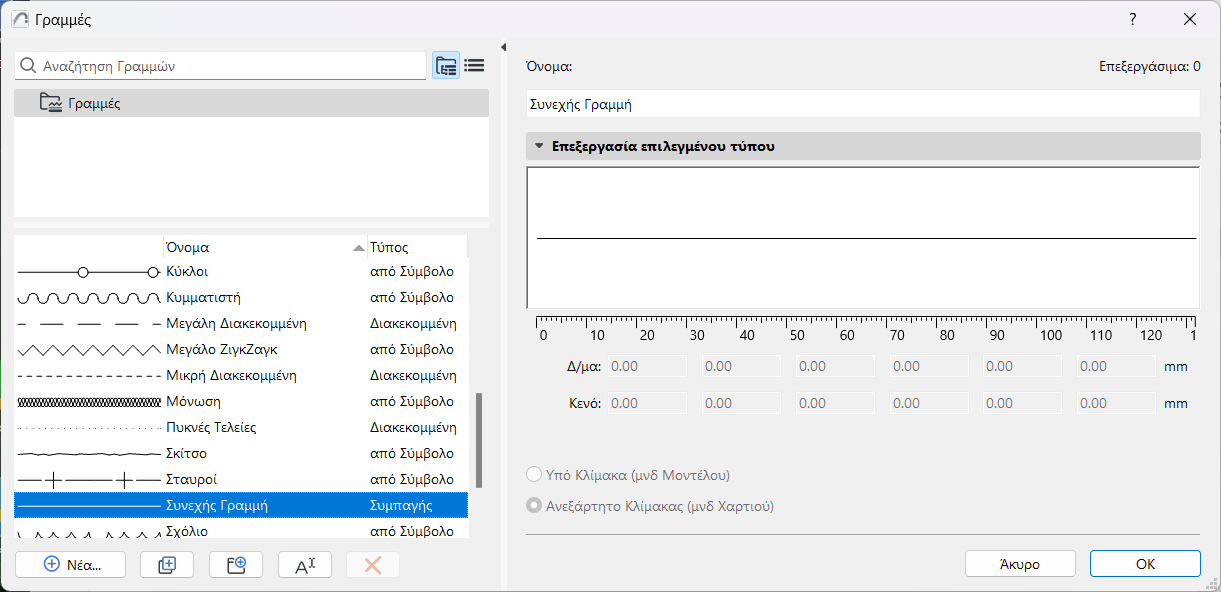Screen dimensions: 1221x592
Task: Select the 'Κύκλοι' line type row
Action: pos(241,272)
